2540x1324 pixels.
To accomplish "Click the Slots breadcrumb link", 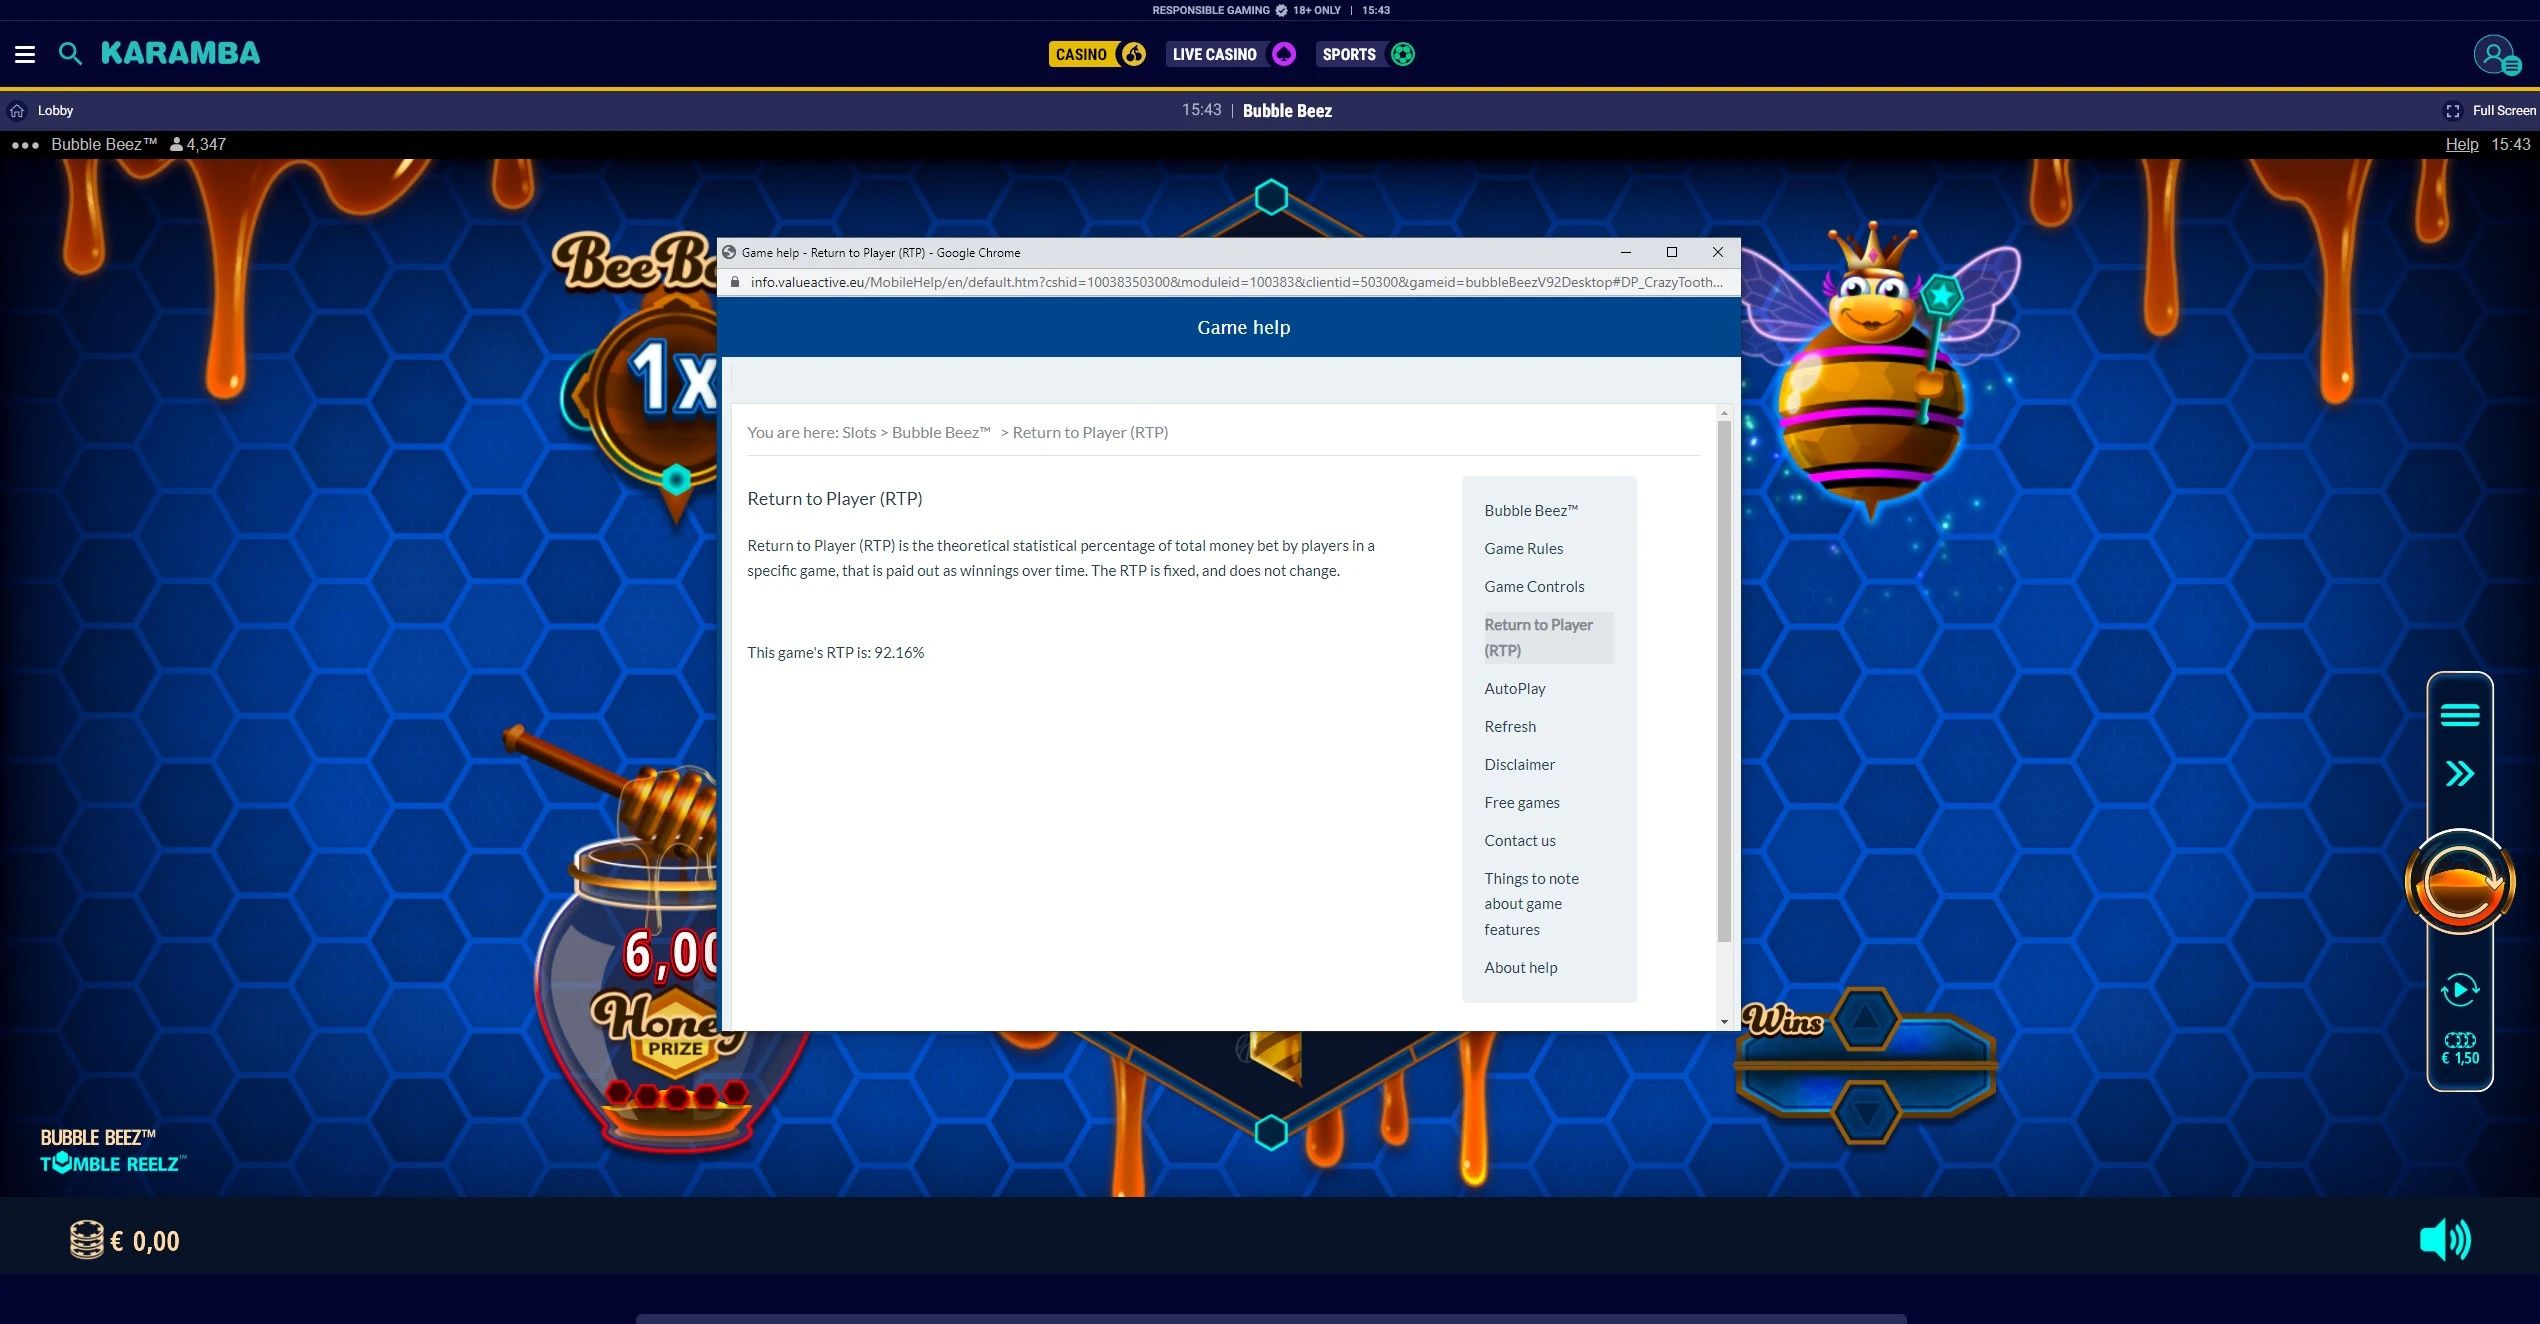I will click(859, 432).
